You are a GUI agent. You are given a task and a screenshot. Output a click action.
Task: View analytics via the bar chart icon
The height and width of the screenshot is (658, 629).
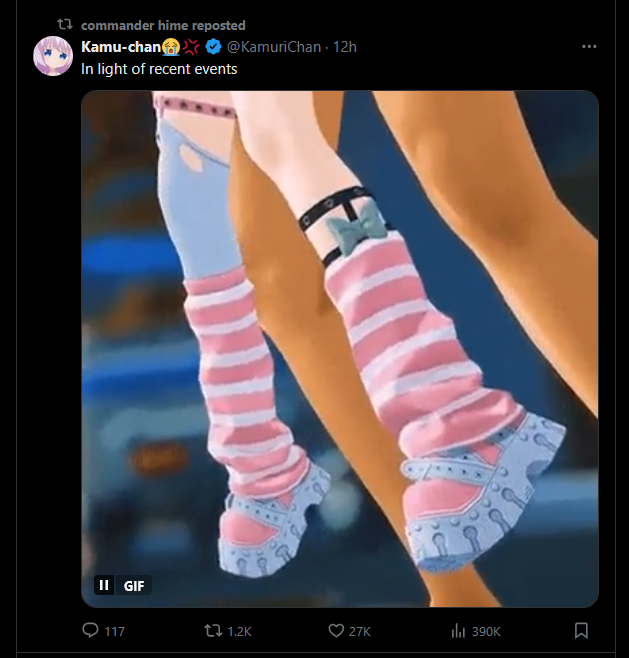click(x=458, y=631)
